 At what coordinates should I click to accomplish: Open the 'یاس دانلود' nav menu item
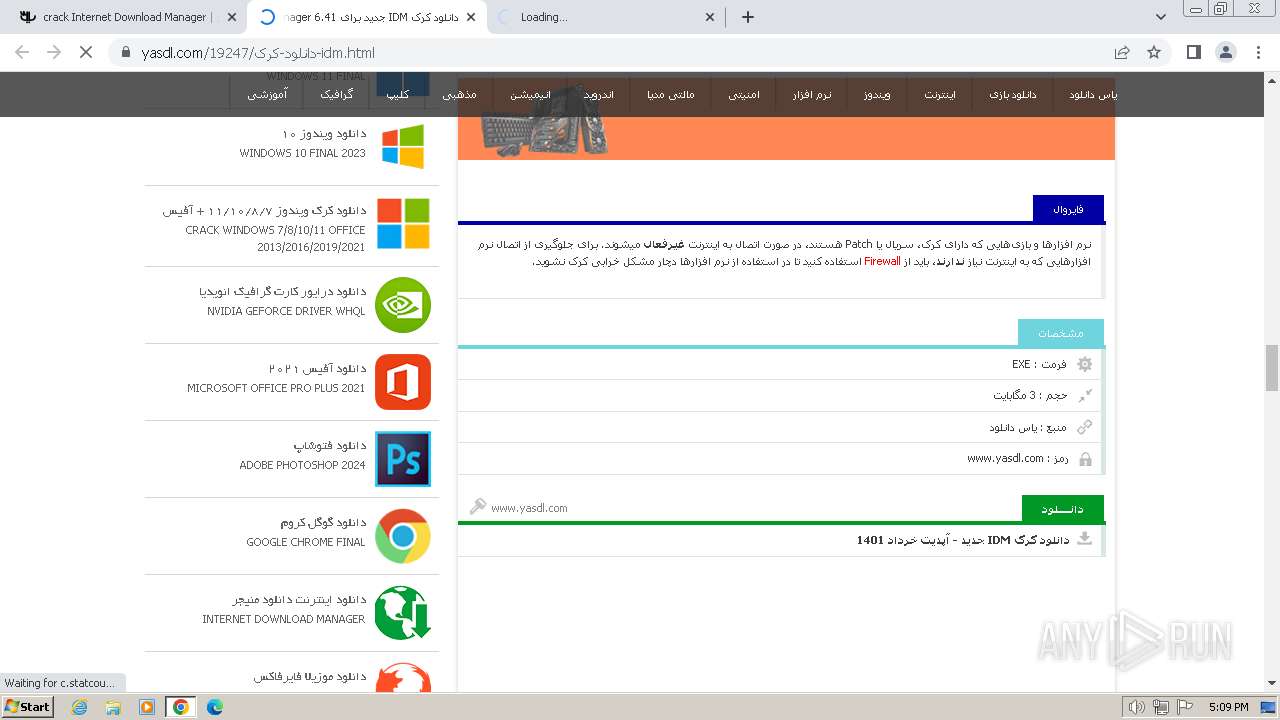(x=1092, y=95)
